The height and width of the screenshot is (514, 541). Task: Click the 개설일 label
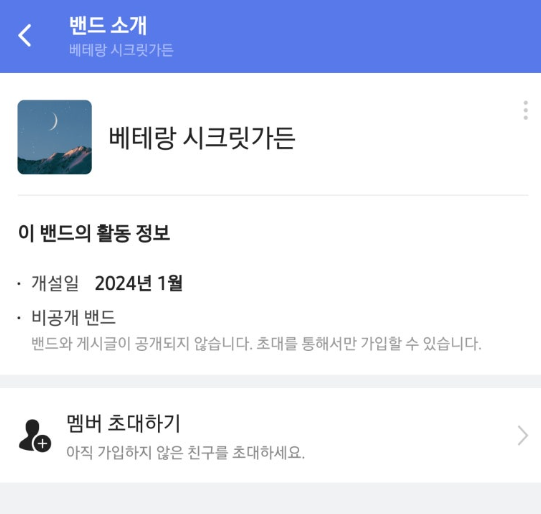point(55,283)
